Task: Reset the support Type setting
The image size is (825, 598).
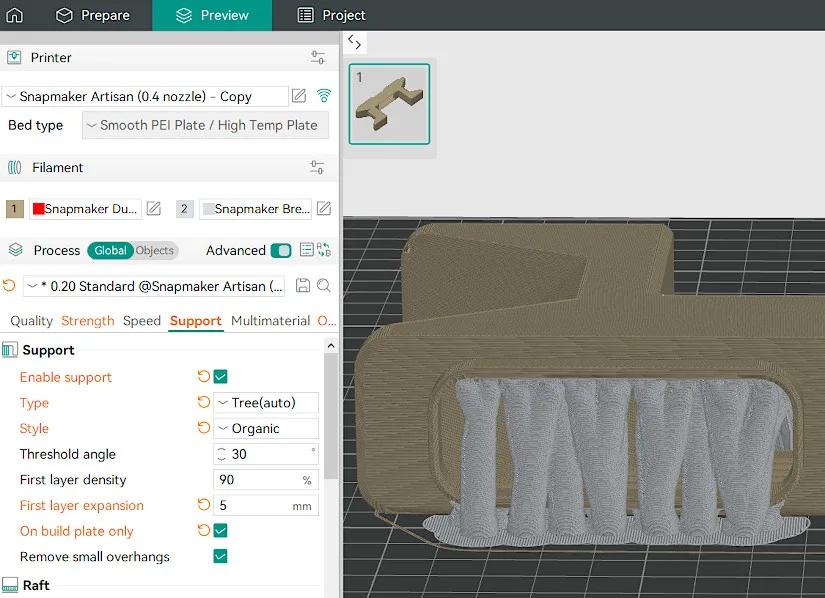Action: (x=204, y=402)
